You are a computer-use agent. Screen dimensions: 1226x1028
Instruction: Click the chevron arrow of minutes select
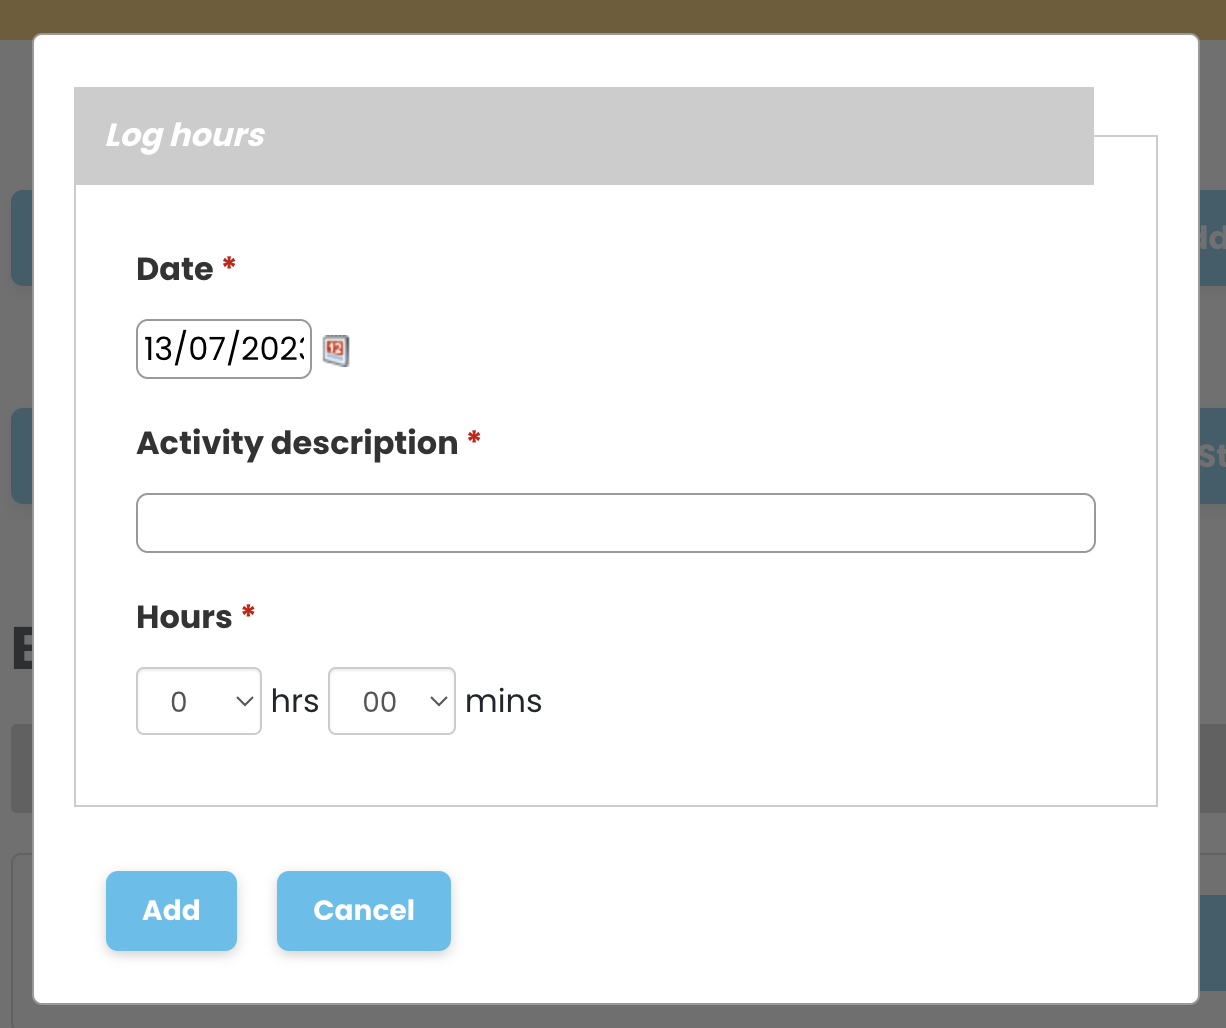coord(438,702)
